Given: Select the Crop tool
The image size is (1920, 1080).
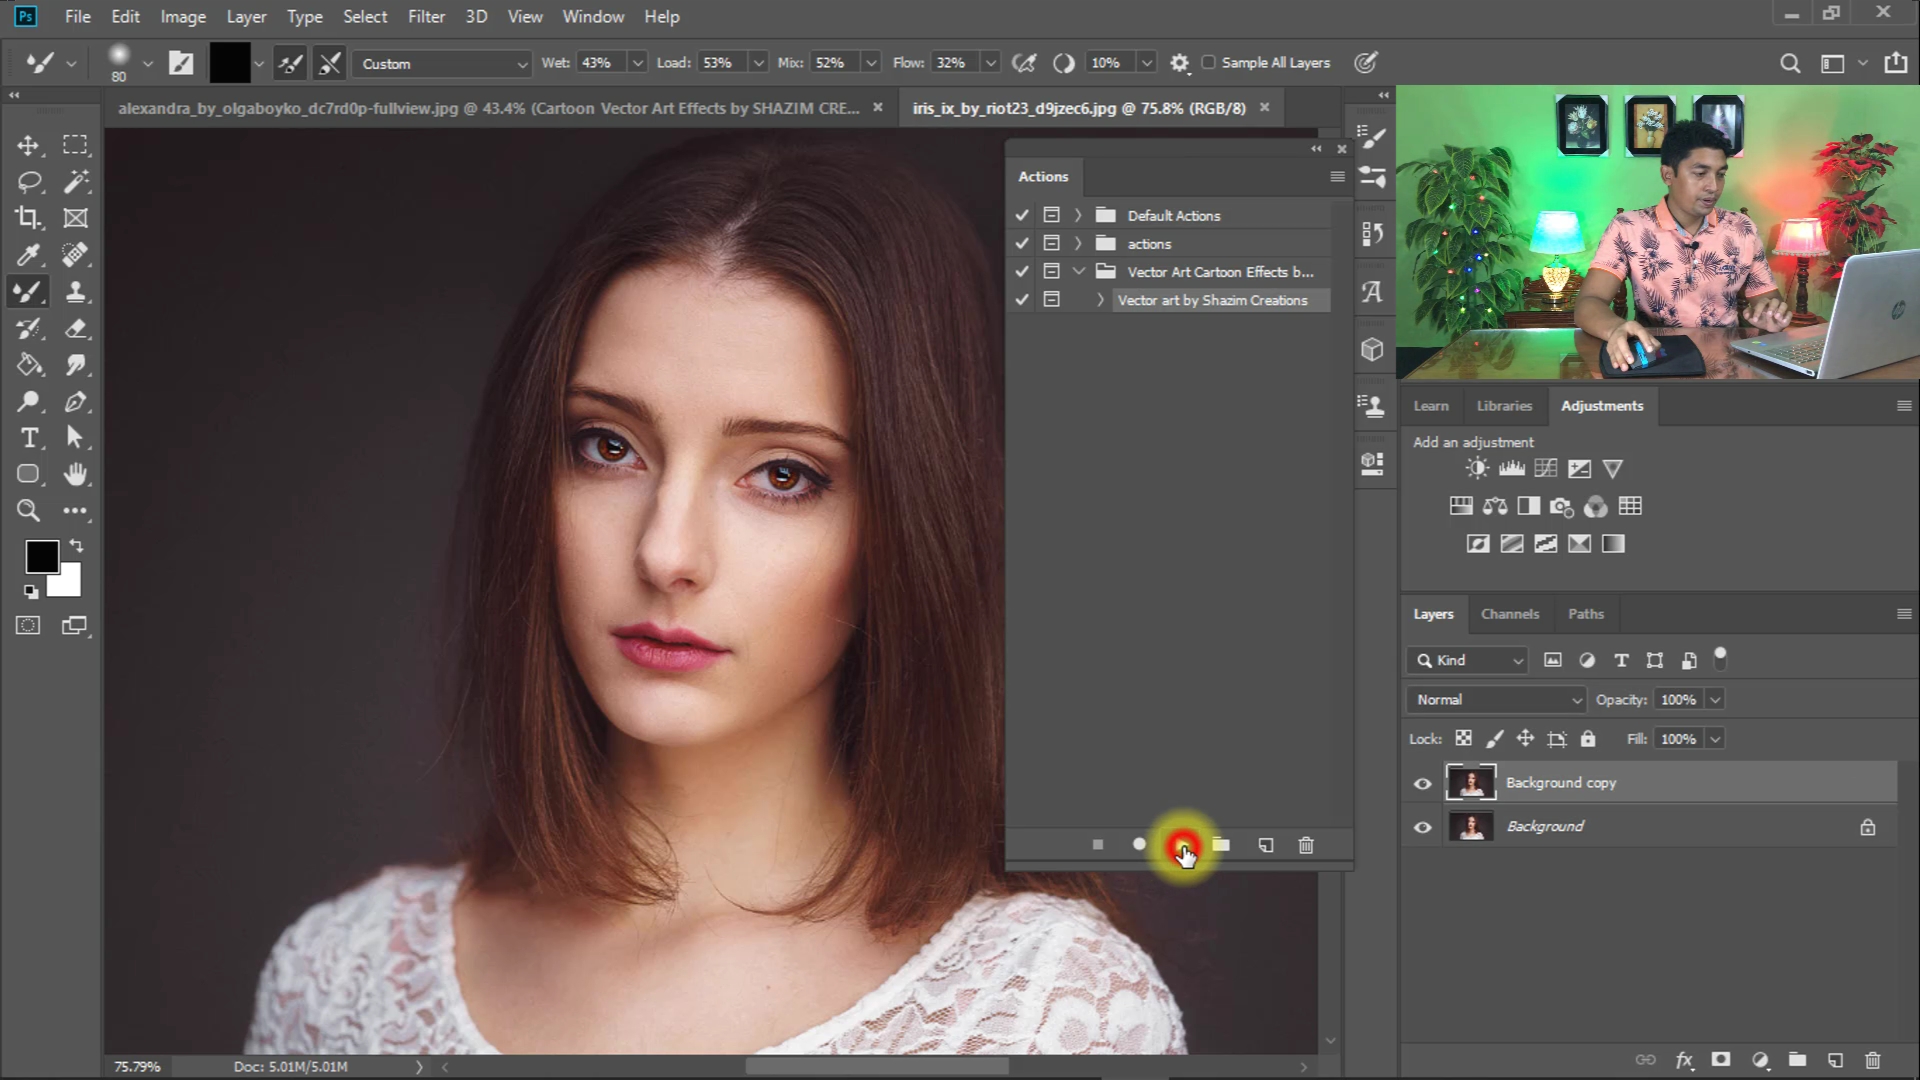Looking at the screenshot, I should pos(28,218).
